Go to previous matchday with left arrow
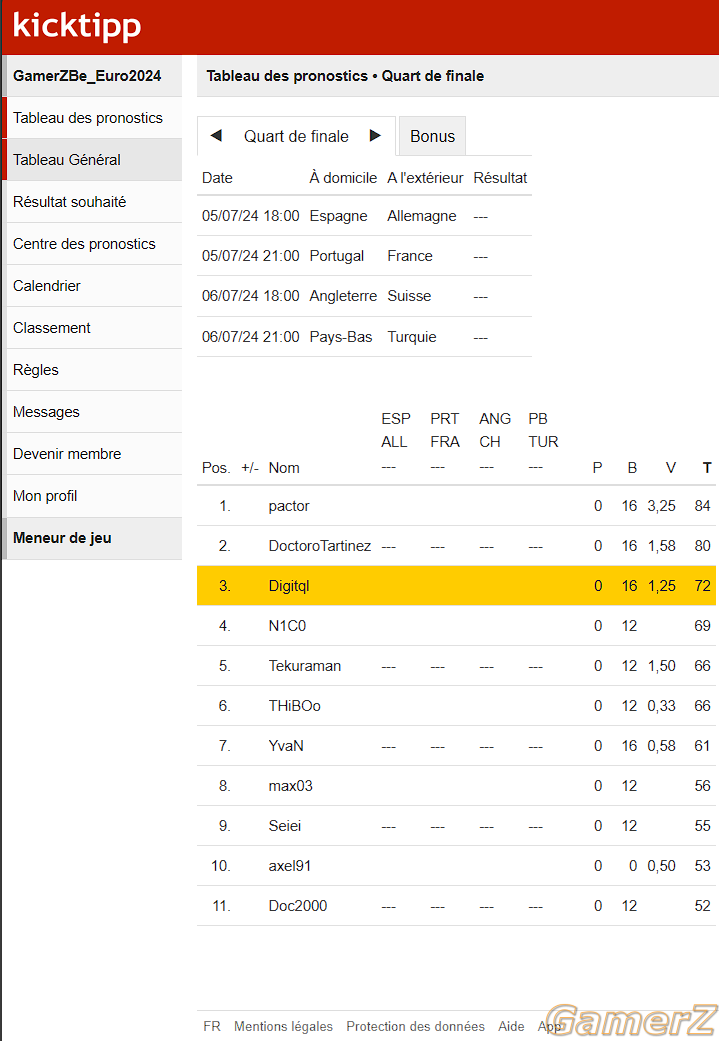 pyautogui.click(x=216, y=135)
